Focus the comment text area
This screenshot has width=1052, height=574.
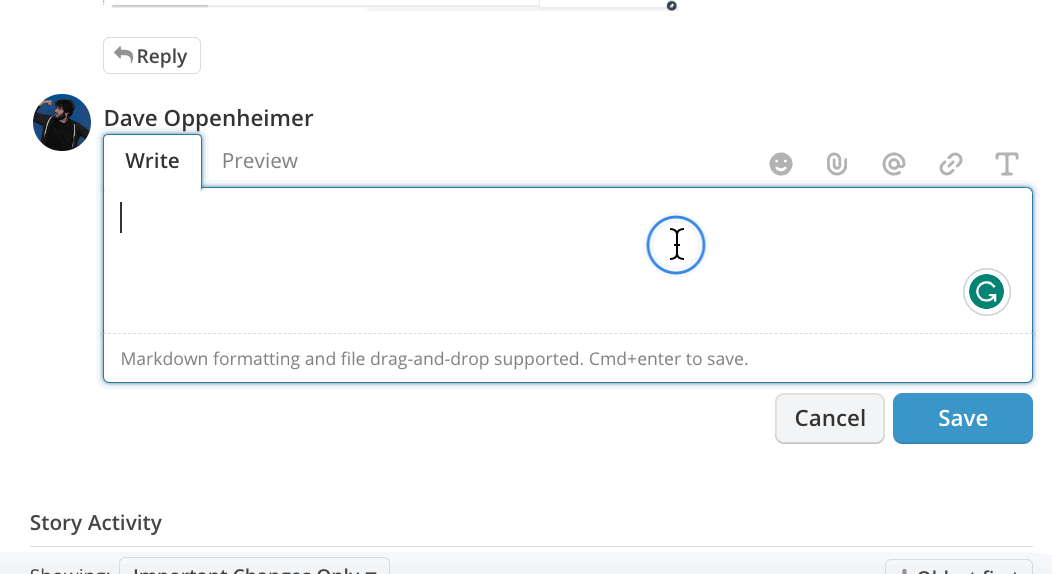[x=568, y=261]
